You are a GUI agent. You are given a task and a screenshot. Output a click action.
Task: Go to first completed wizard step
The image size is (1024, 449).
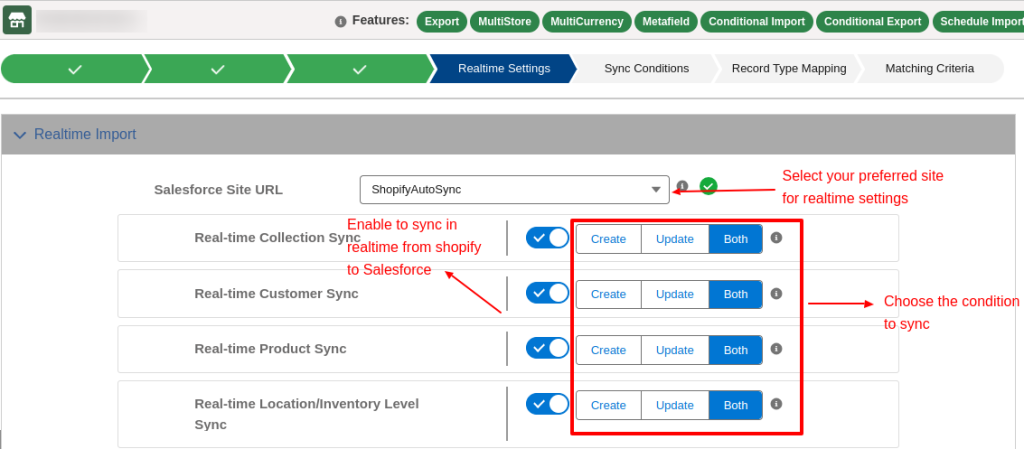pyautogui.click(x=74, y=69)
